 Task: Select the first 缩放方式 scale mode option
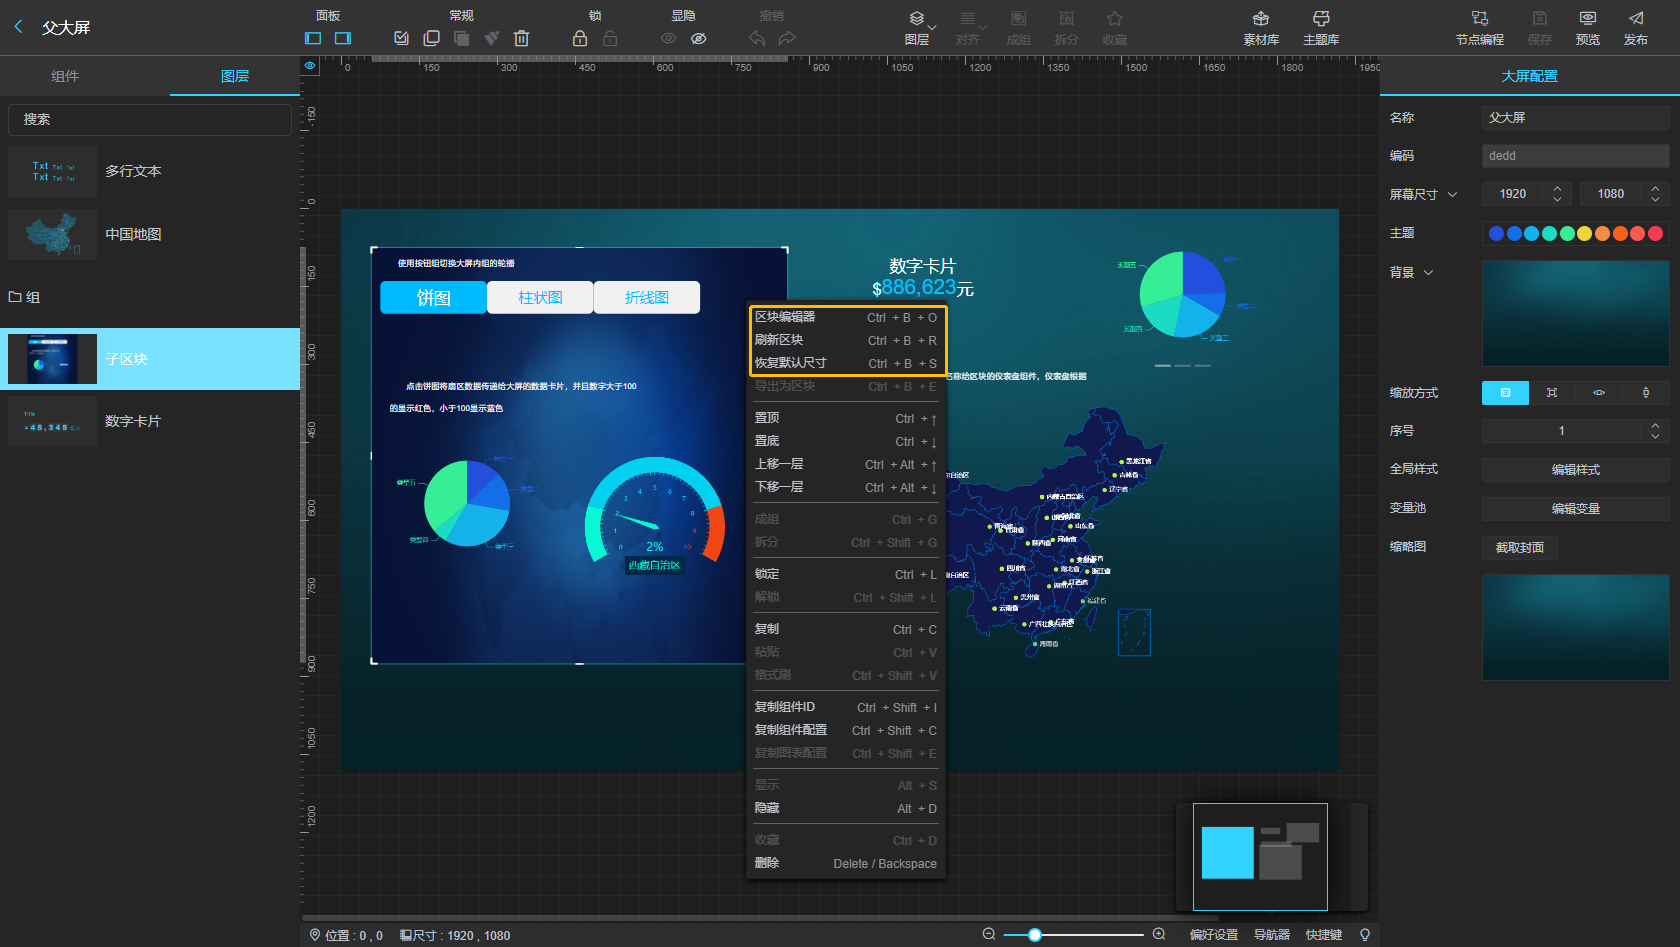point(1505,393)
